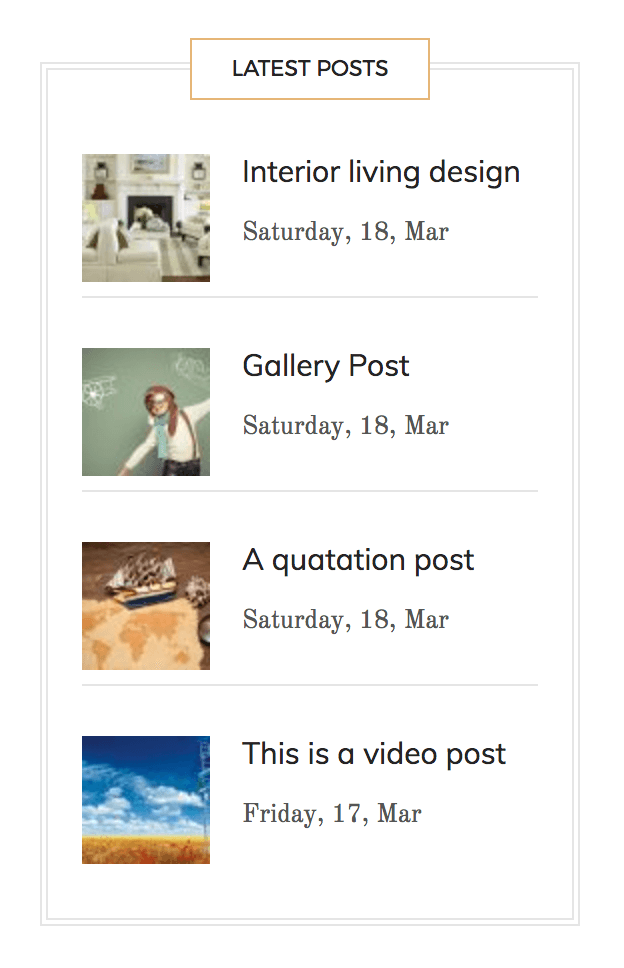Open the Interior living design post title
Viewport: 624px width, 968px height.
point(381,172)
